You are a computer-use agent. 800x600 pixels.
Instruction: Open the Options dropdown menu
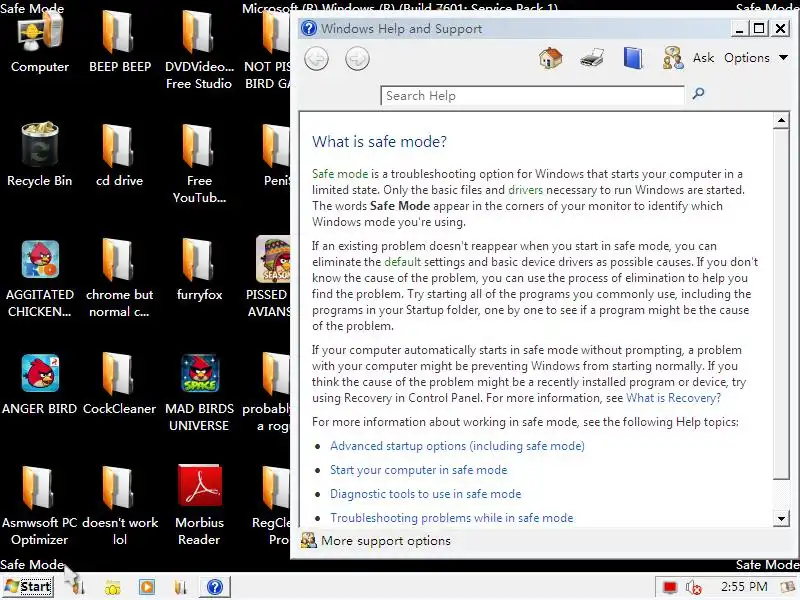[x=756, y=58]
